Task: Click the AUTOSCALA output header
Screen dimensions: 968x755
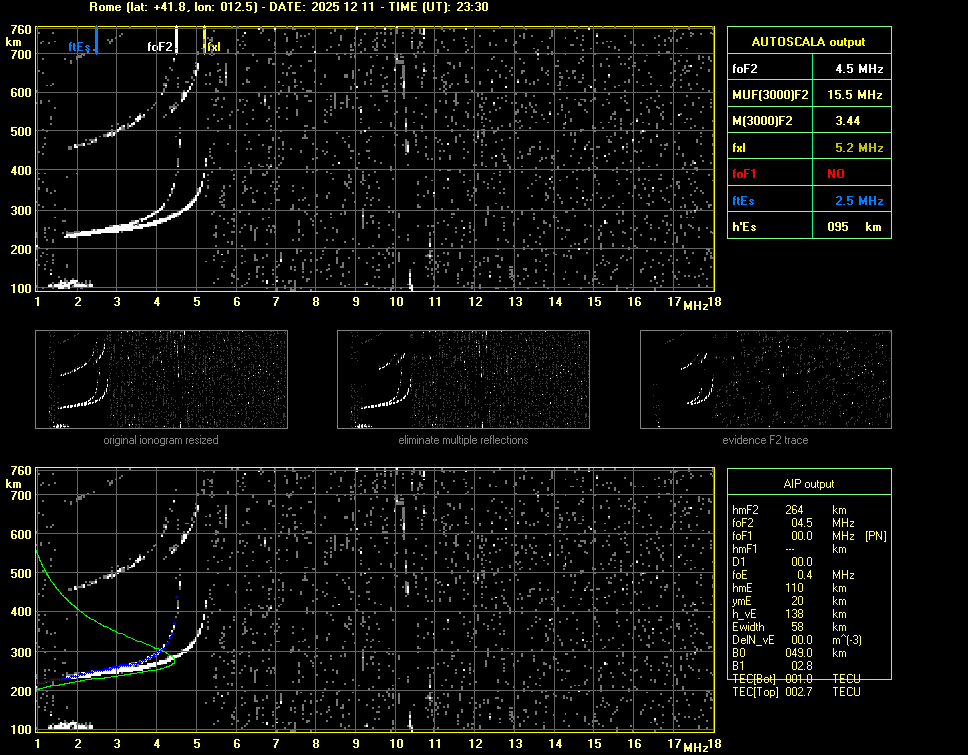Action: tap(809, 42)
